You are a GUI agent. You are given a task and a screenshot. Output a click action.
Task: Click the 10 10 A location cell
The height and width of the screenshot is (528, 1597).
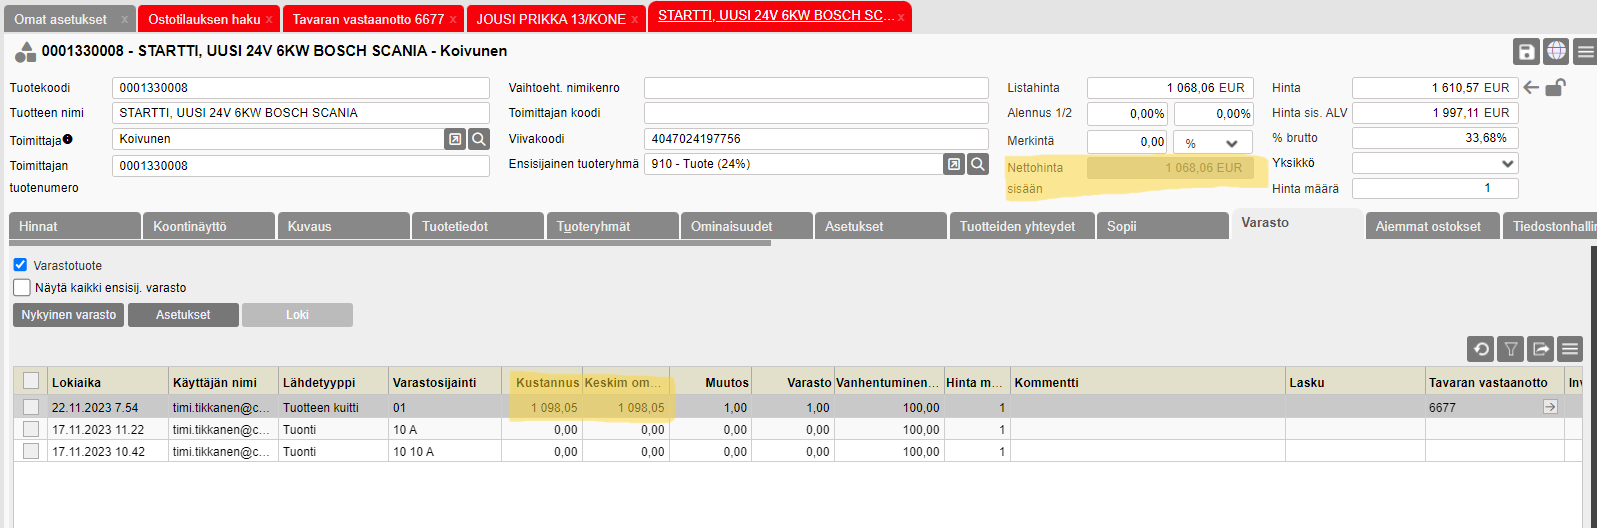445,451
